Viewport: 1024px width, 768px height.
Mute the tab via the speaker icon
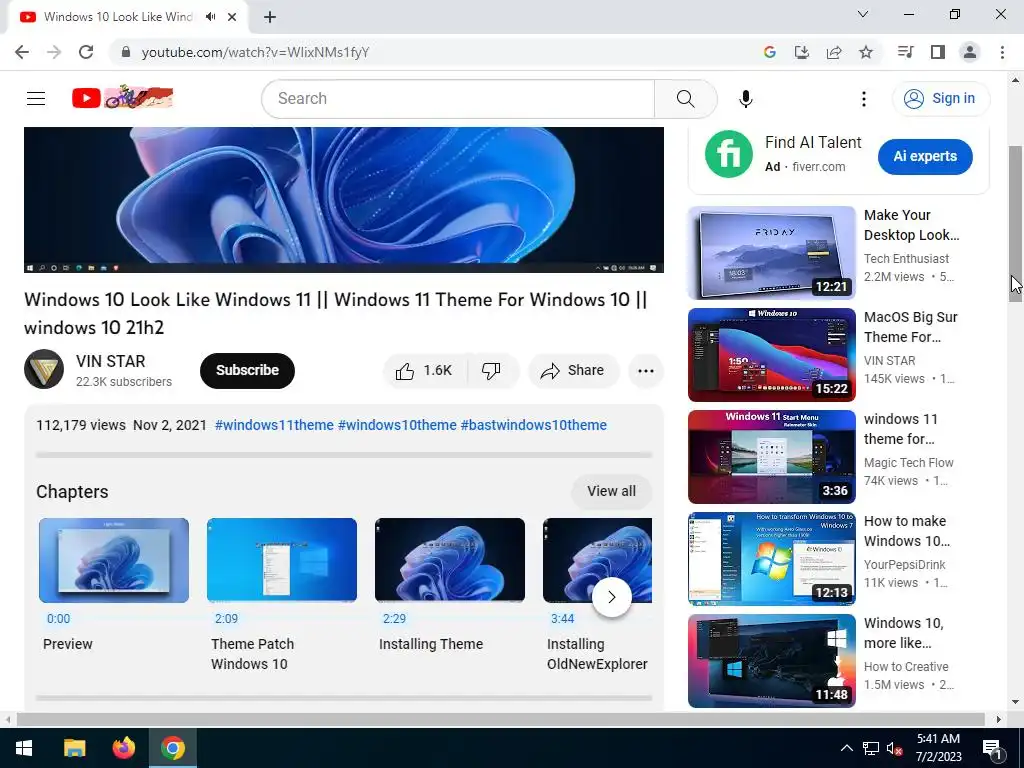210,17
